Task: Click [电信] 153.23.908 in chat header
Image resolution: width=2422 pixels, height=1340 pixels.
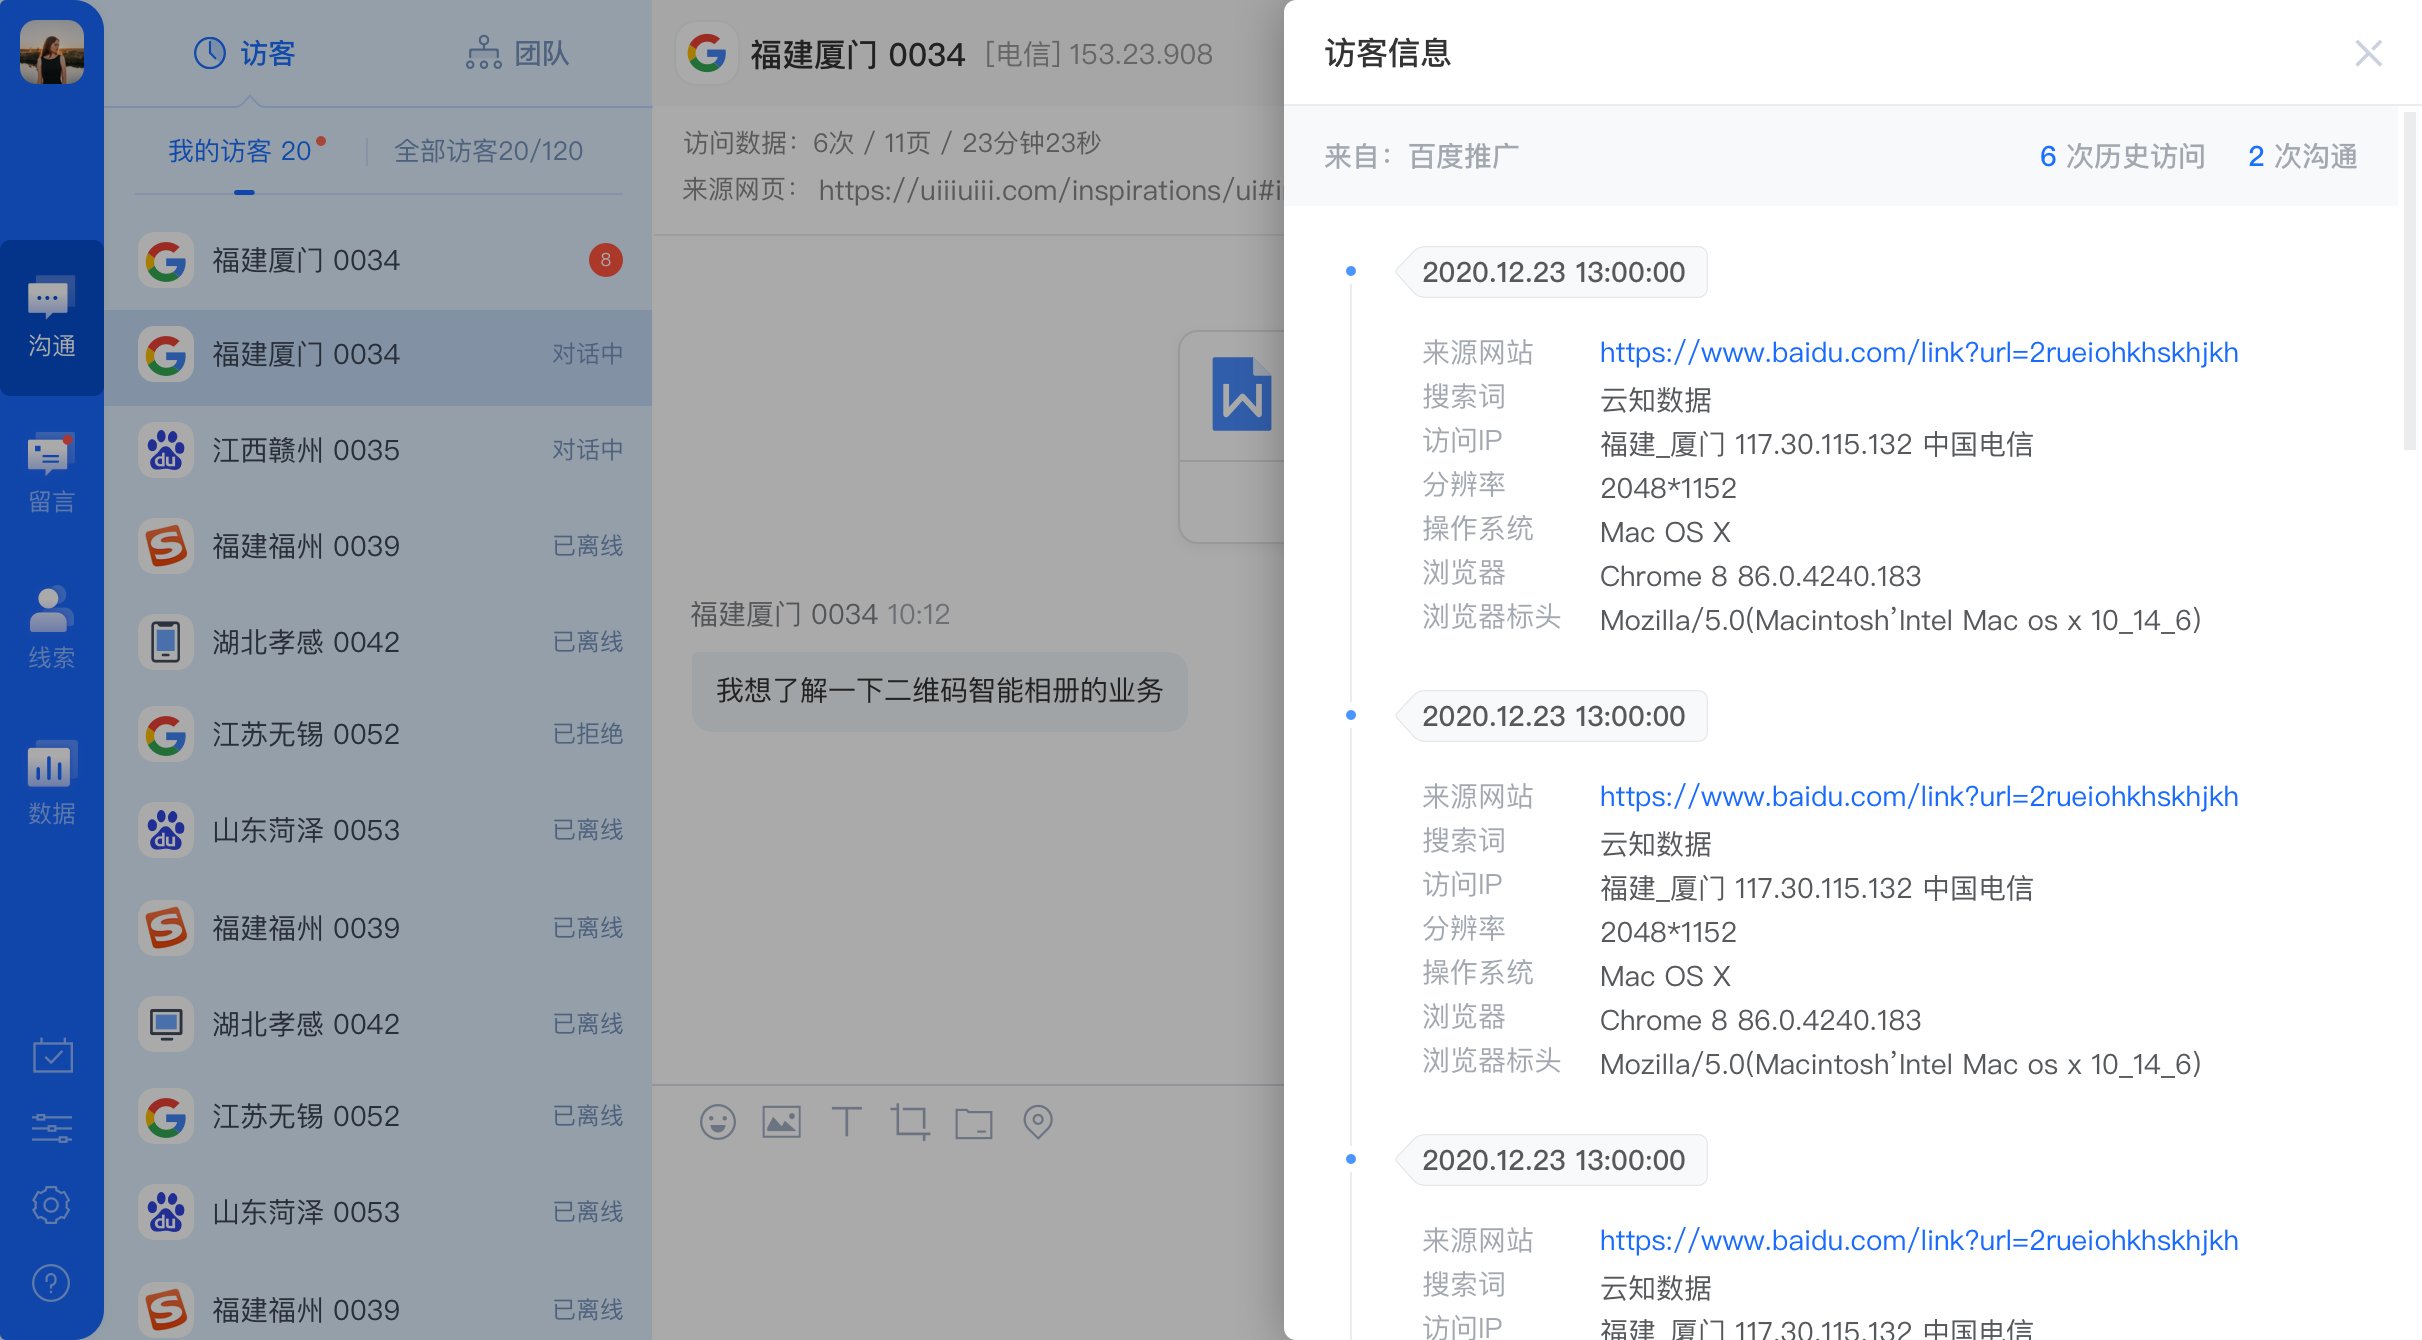Action: pos(1098,54)
